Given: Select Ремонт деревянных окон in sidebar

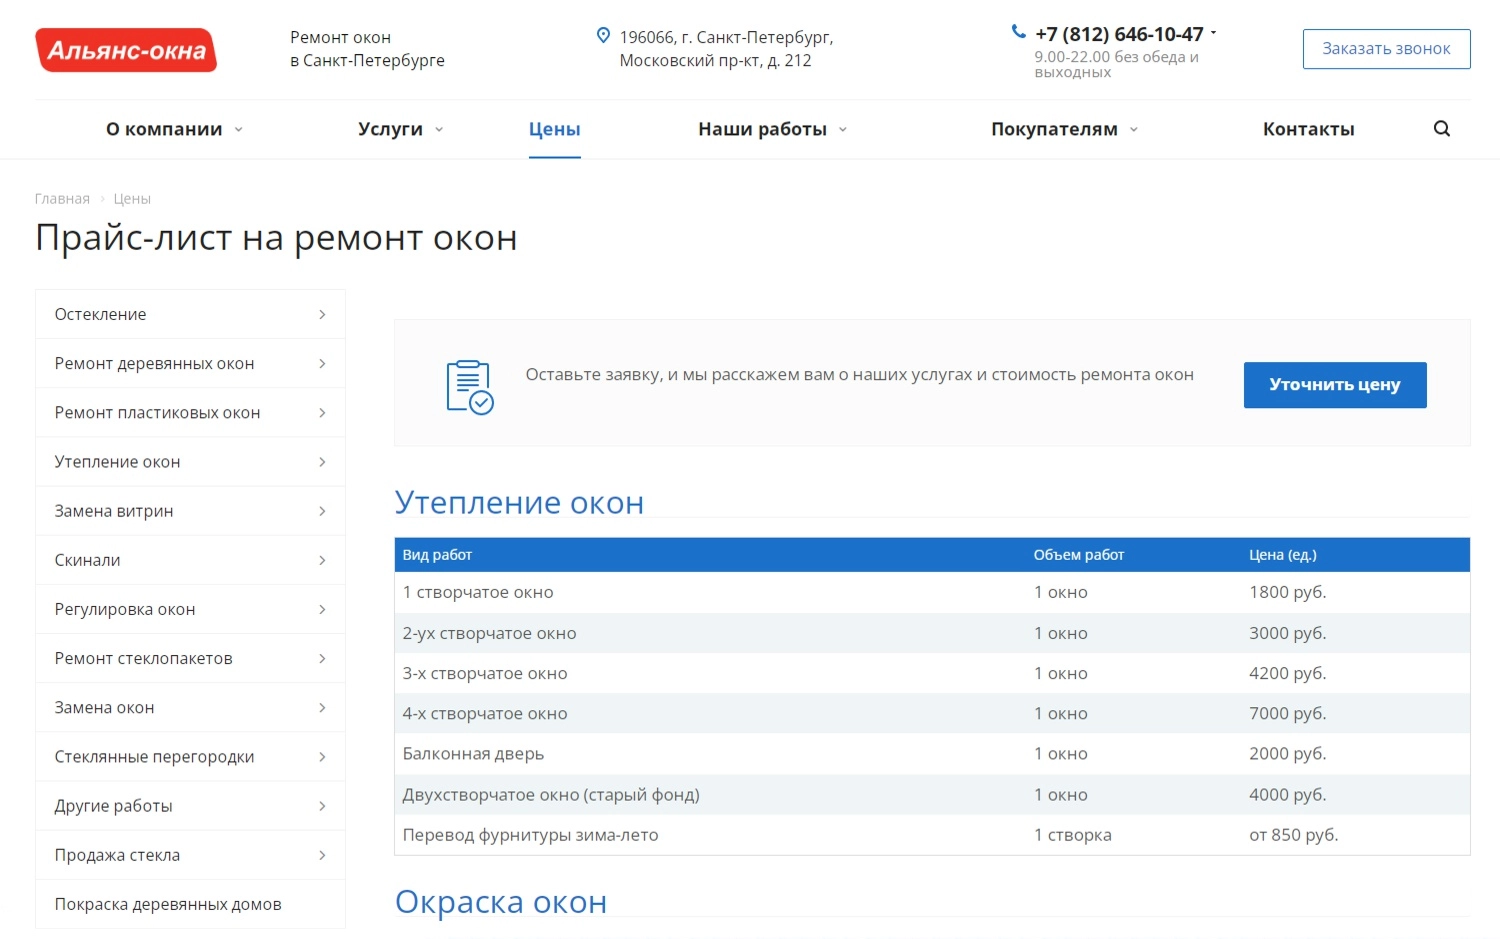Looking at the screenshot, I should click(x=190, y=364).
